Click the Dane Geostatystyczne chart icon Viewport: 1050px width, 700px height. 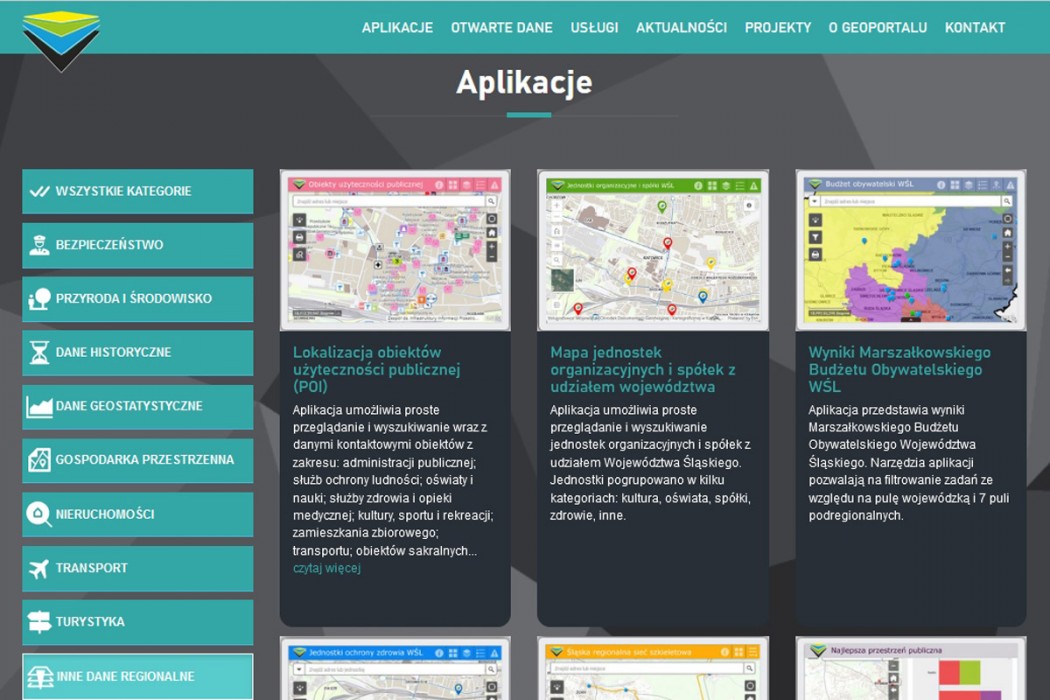pos(39,407)
